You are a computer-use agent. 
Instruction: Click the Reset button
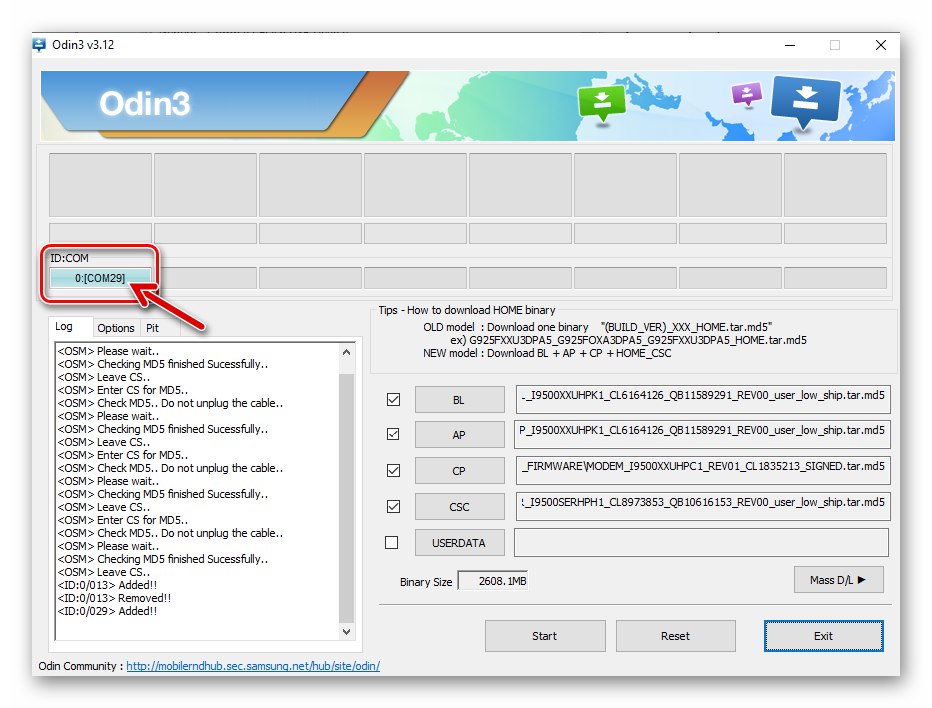coord(675,636)
